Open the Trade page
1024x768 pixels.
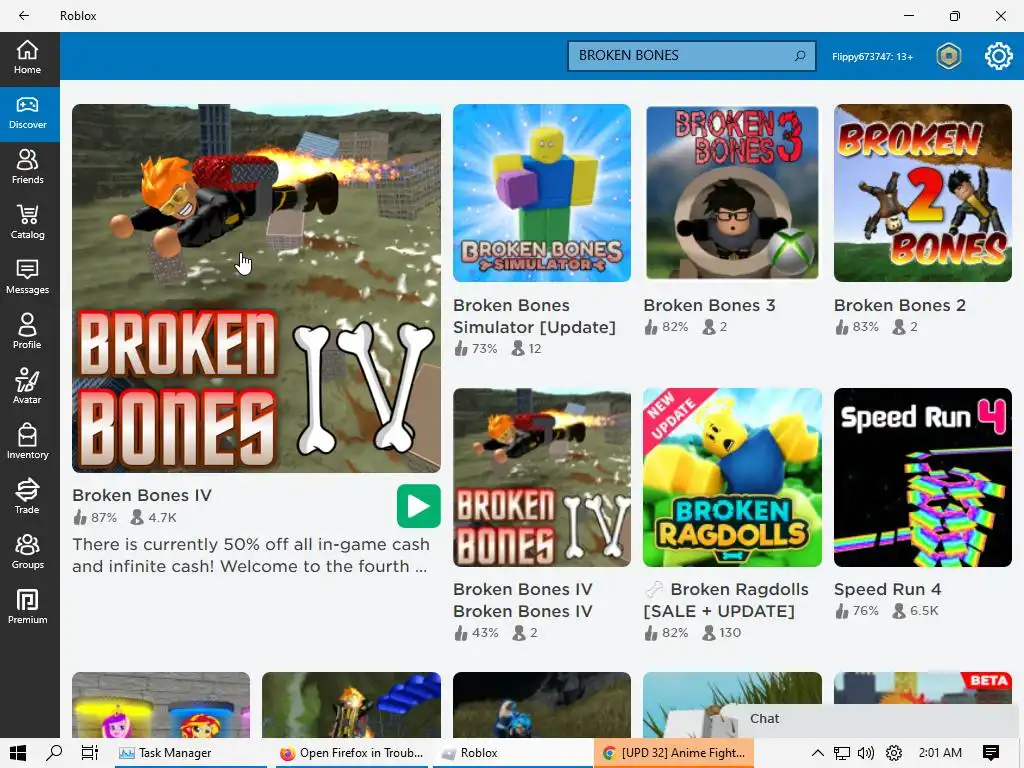[x=27, y=498]
